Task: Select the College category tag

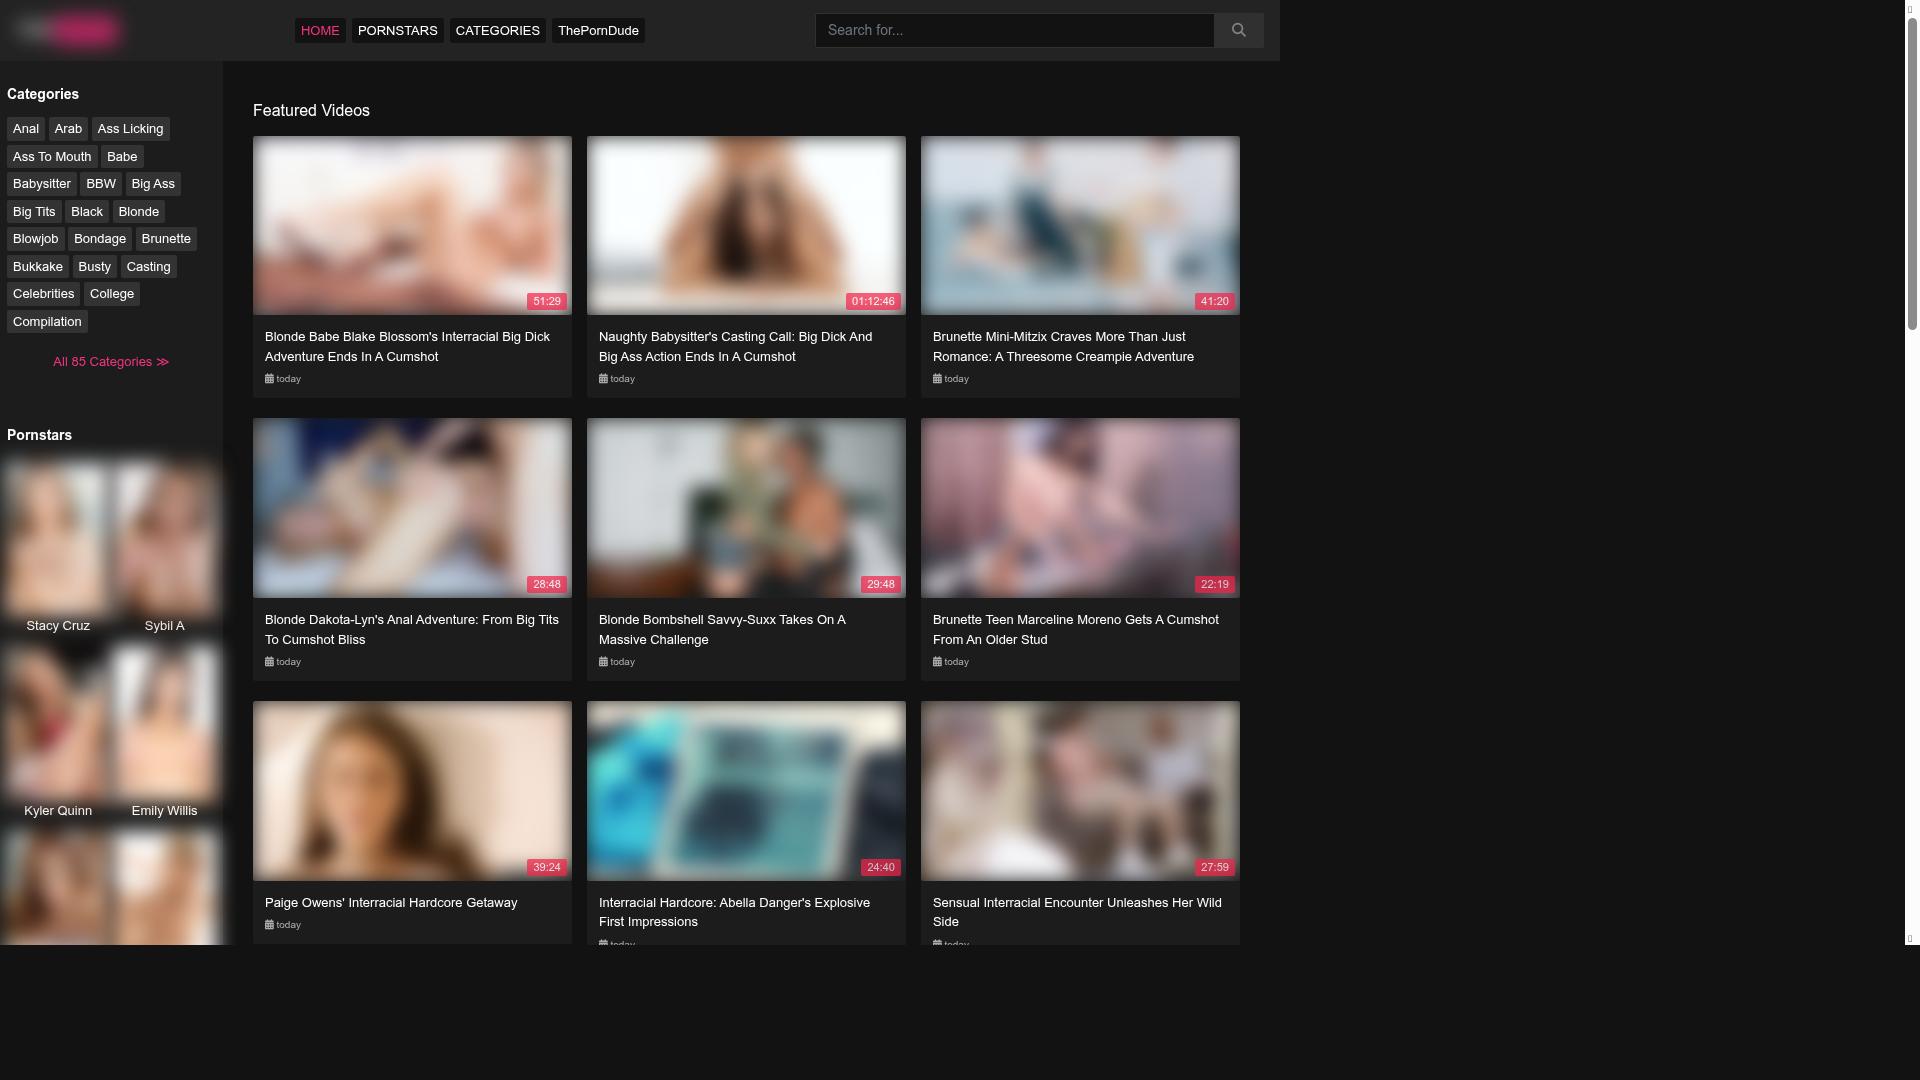Action: pyautogui.click(x=112, y=294)
